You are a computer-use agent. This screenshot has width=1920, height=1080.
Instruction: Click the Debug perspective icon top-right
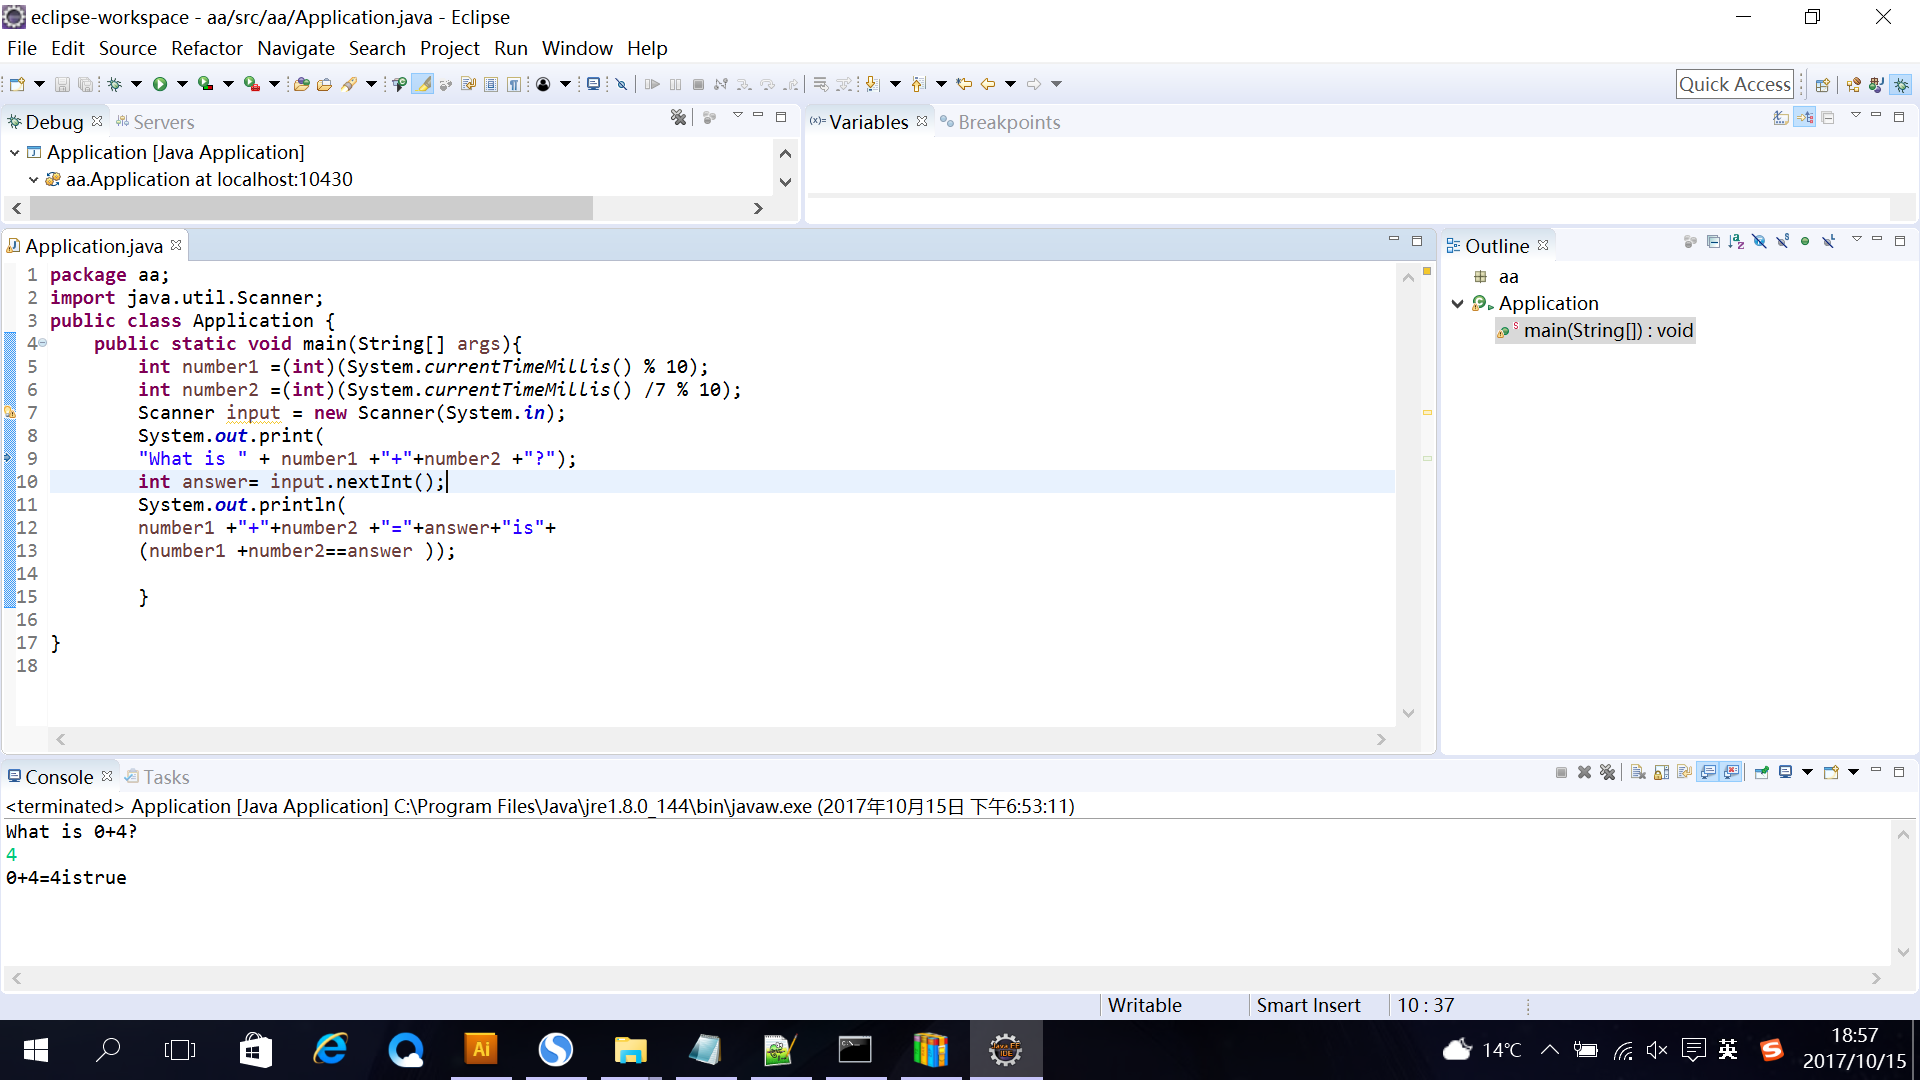1901,85
